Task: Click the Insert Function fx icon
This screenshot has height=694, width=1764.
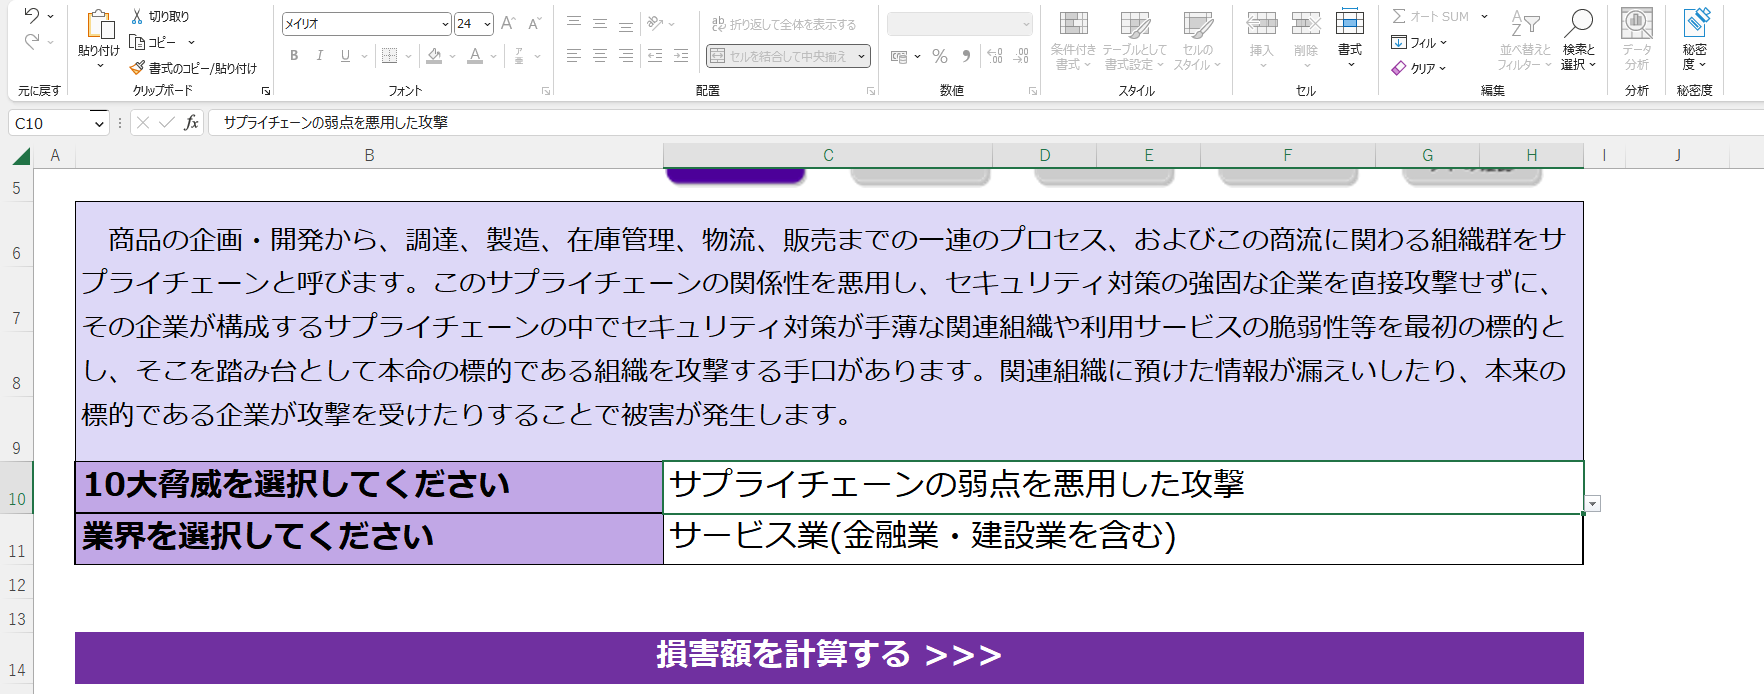Action: (x=191, y=123)
